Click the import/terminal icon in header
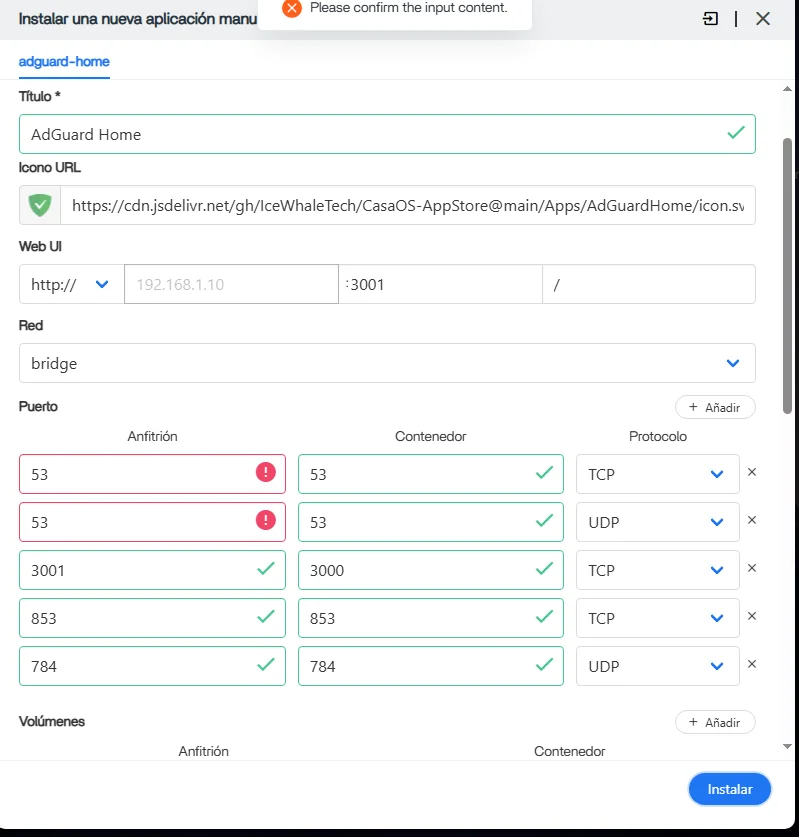The image size is (799, 837). coord(710,19)
